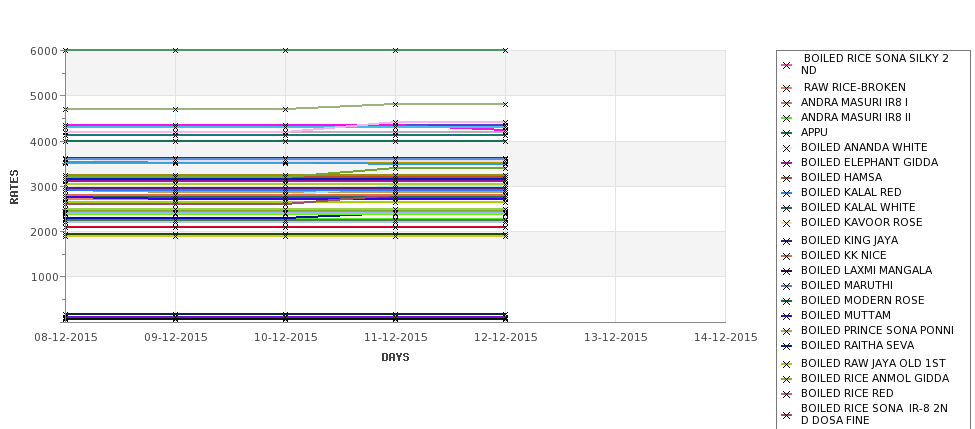This screenshot has width=975, height=429.
Task: Click the BOILED KALAL RED legend marker
Action: click(787, 193)
